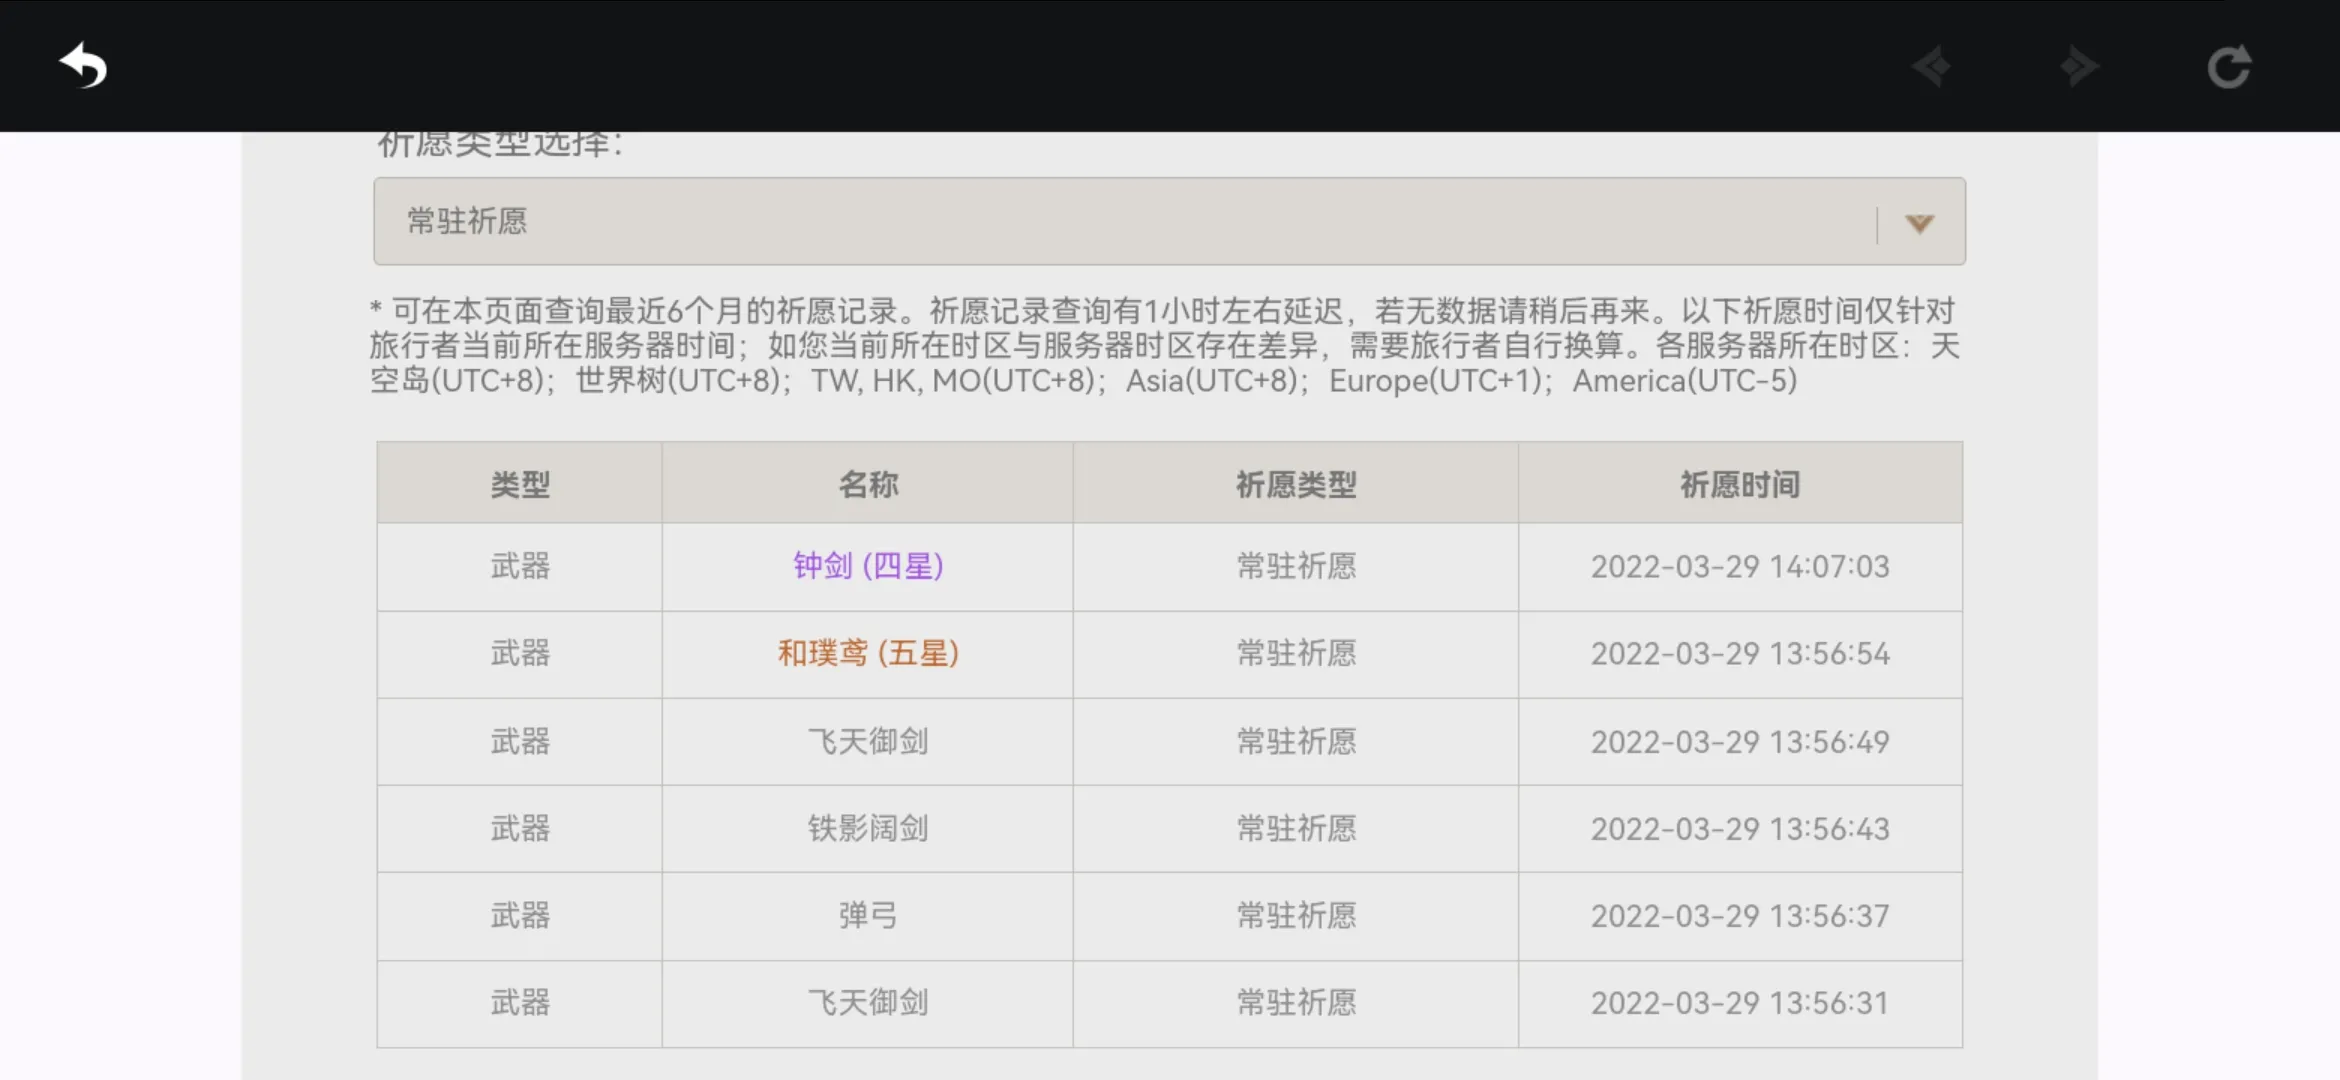Image resolution: width=2340 pixels, height=1080 pixels.
Task: Select the 铁影阔剑 name cell
Action: [x=868, y=828]
